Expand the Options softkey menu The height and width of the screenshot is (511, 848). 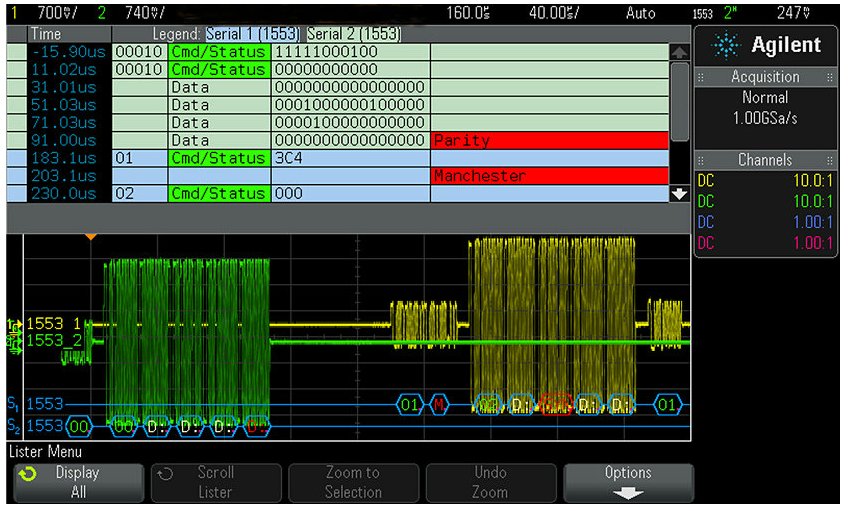tap(627, 482)
